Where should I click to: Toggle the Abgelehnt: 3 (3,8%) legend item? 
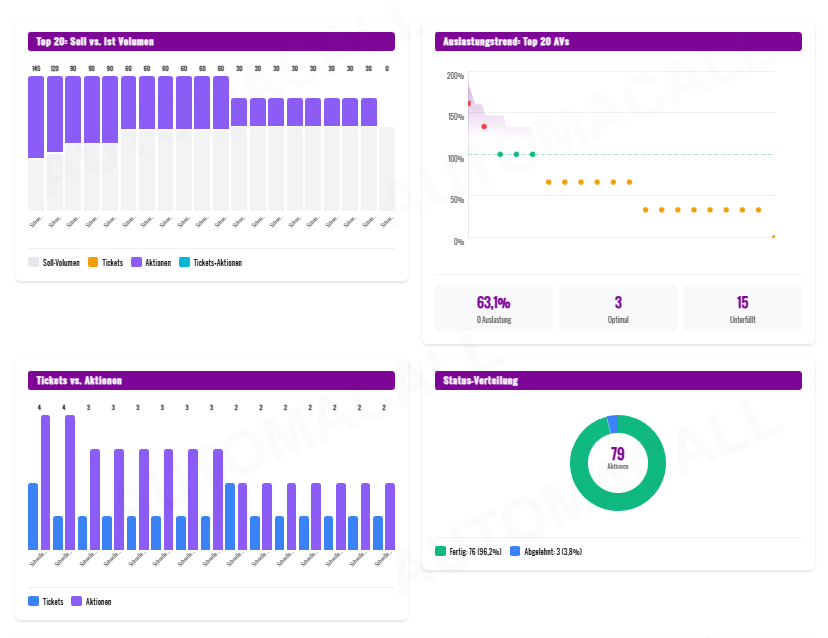pyautogui.click(x=545, y=551)
